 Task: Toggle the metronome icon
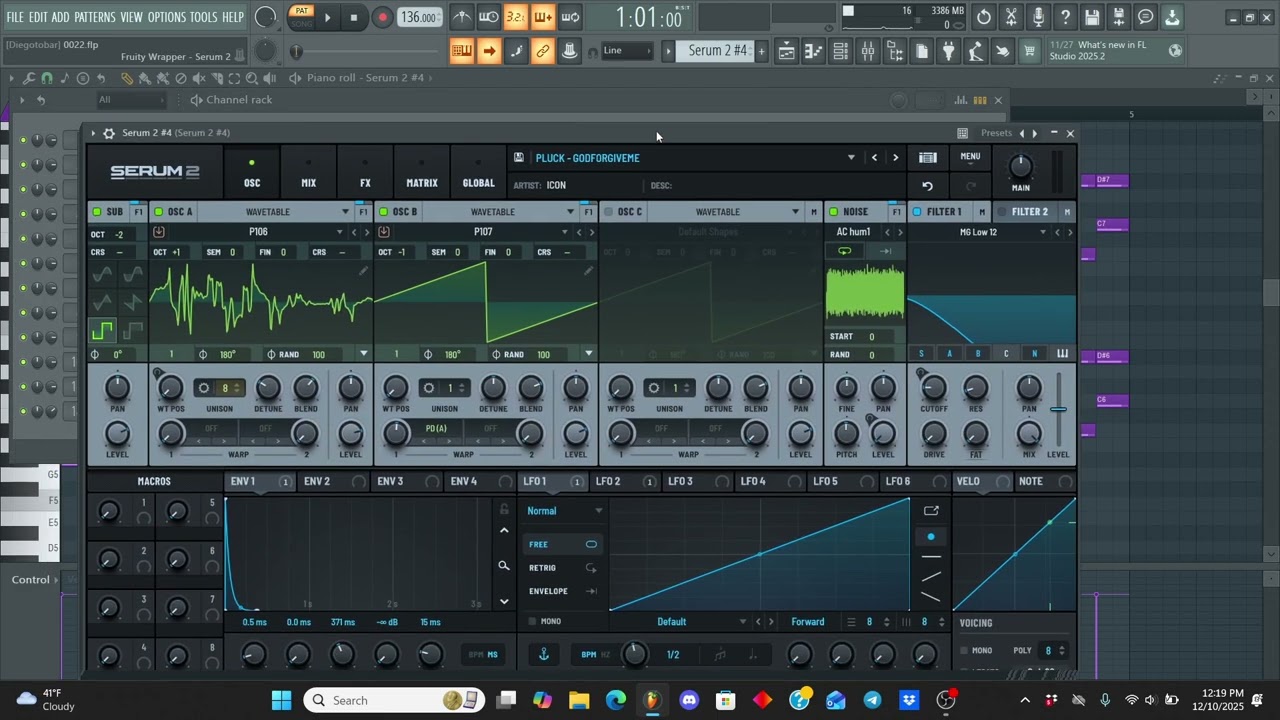pyautogui.click(x=462, y=17)
